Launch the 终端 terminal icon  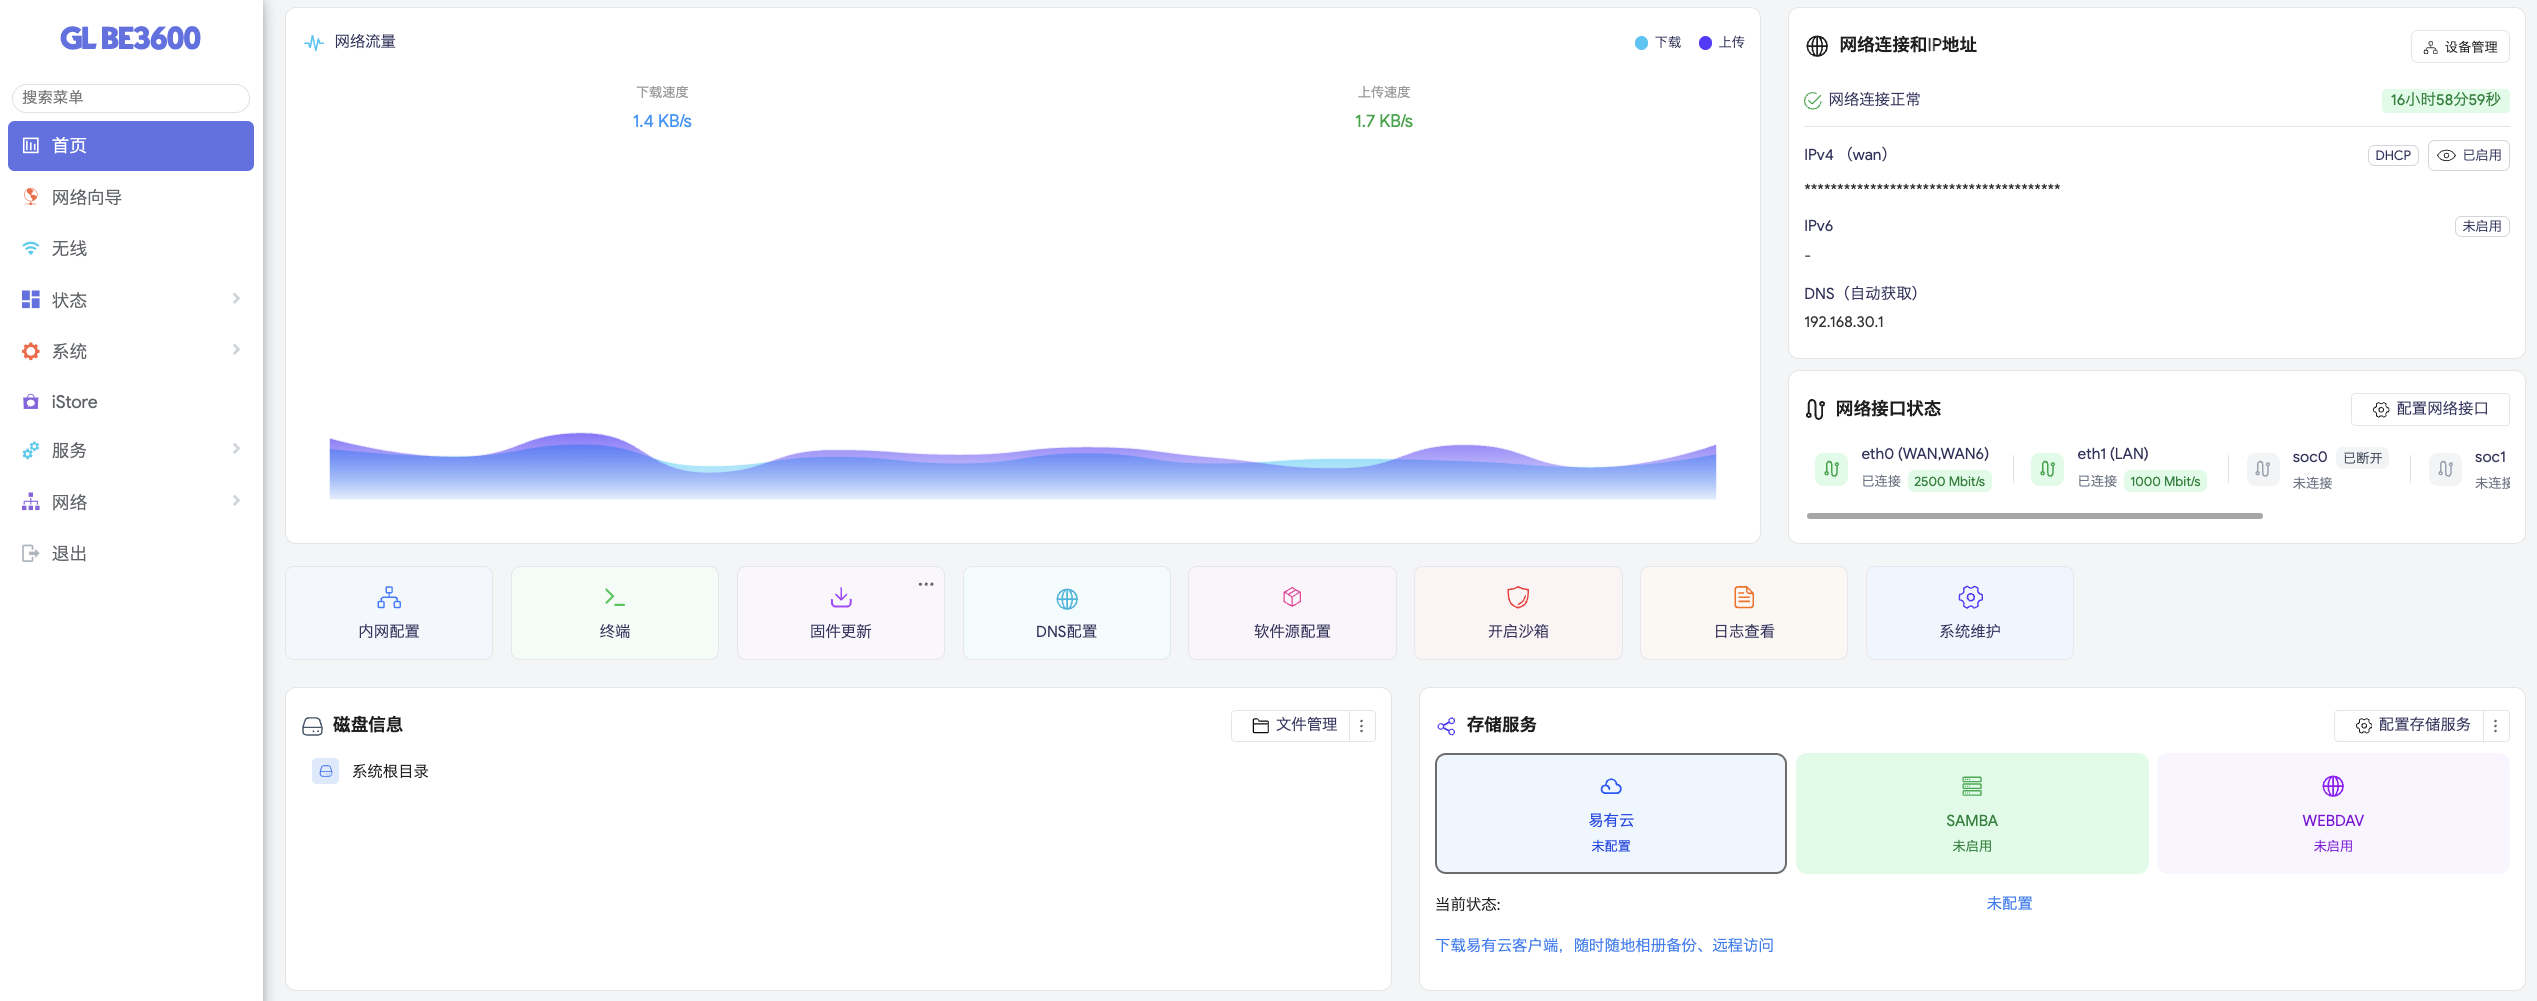tap(614, 598)
